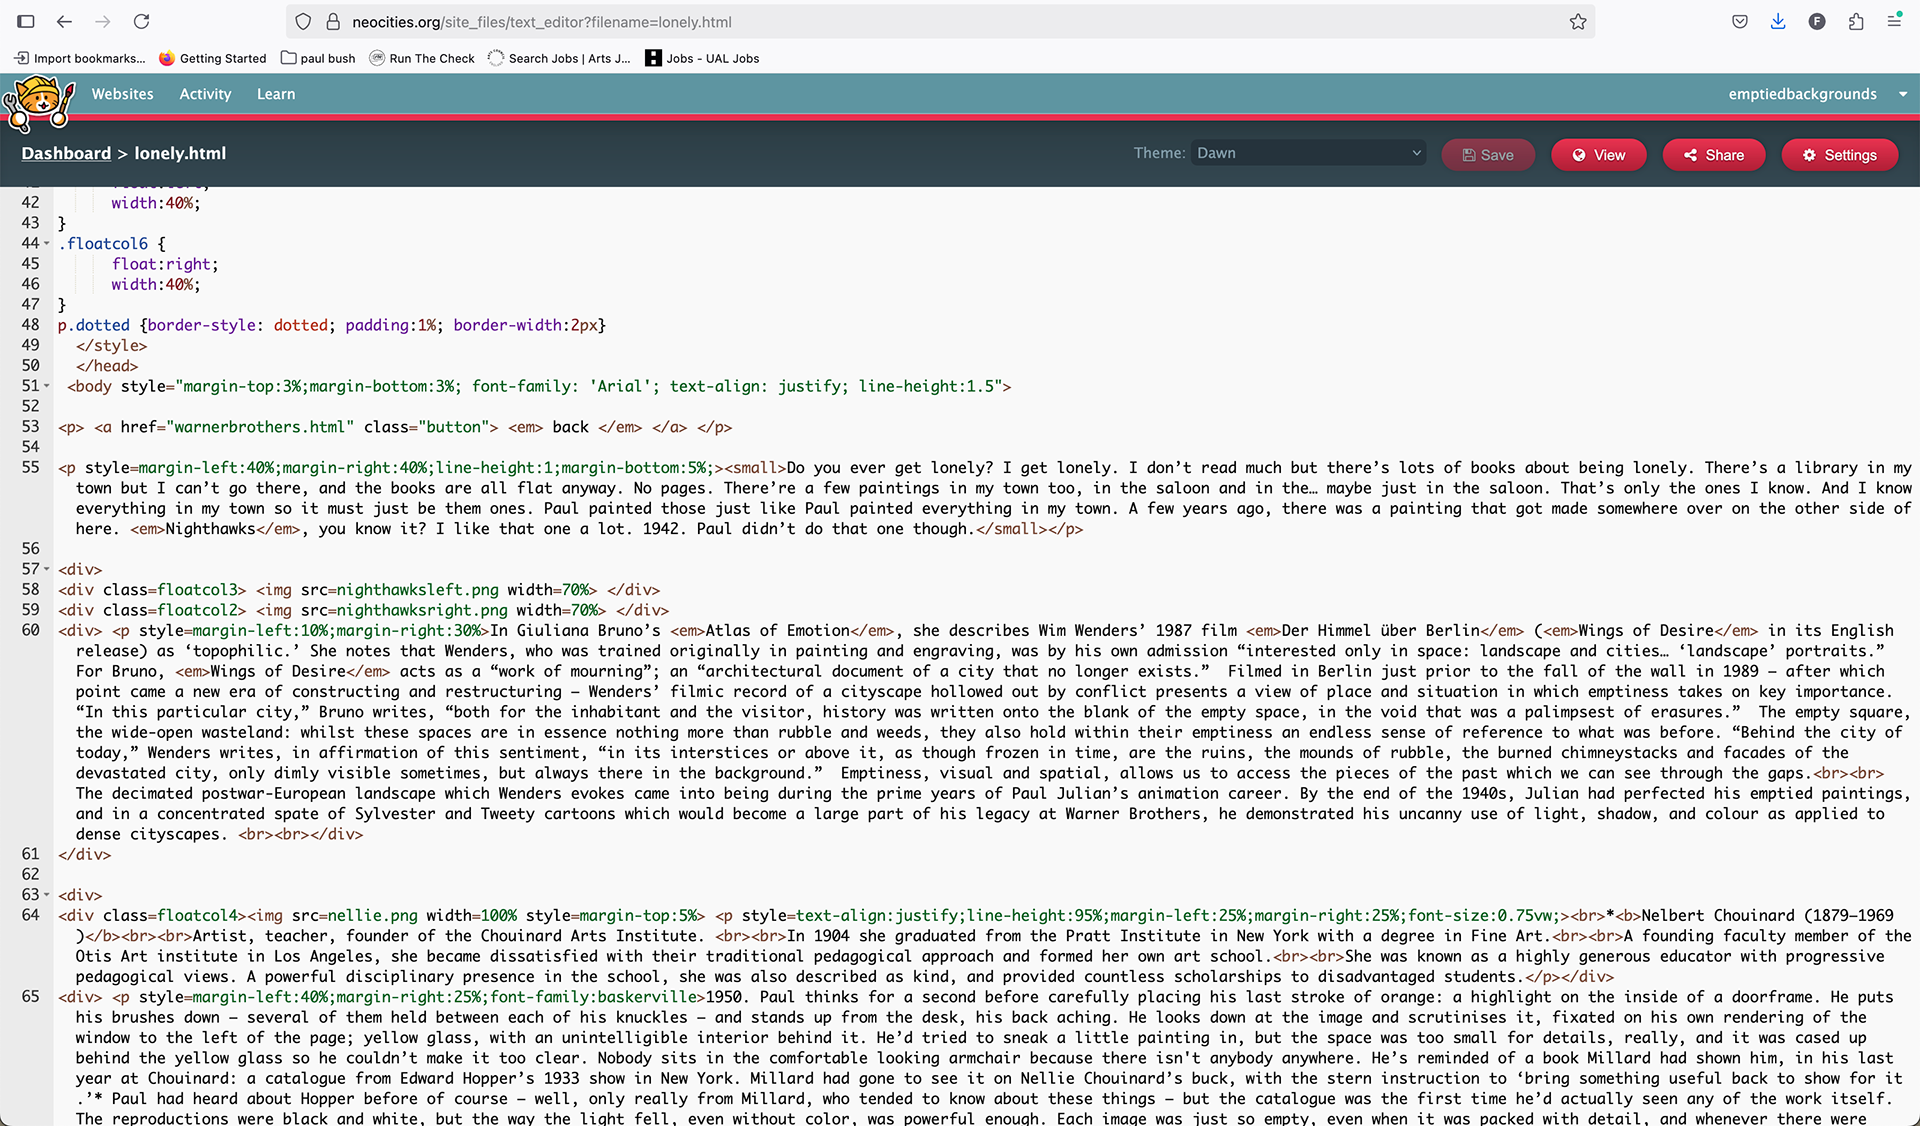Open the editor Settings button
The height and width of the screenshot is (1126, 1920).
click(1839, 155)
